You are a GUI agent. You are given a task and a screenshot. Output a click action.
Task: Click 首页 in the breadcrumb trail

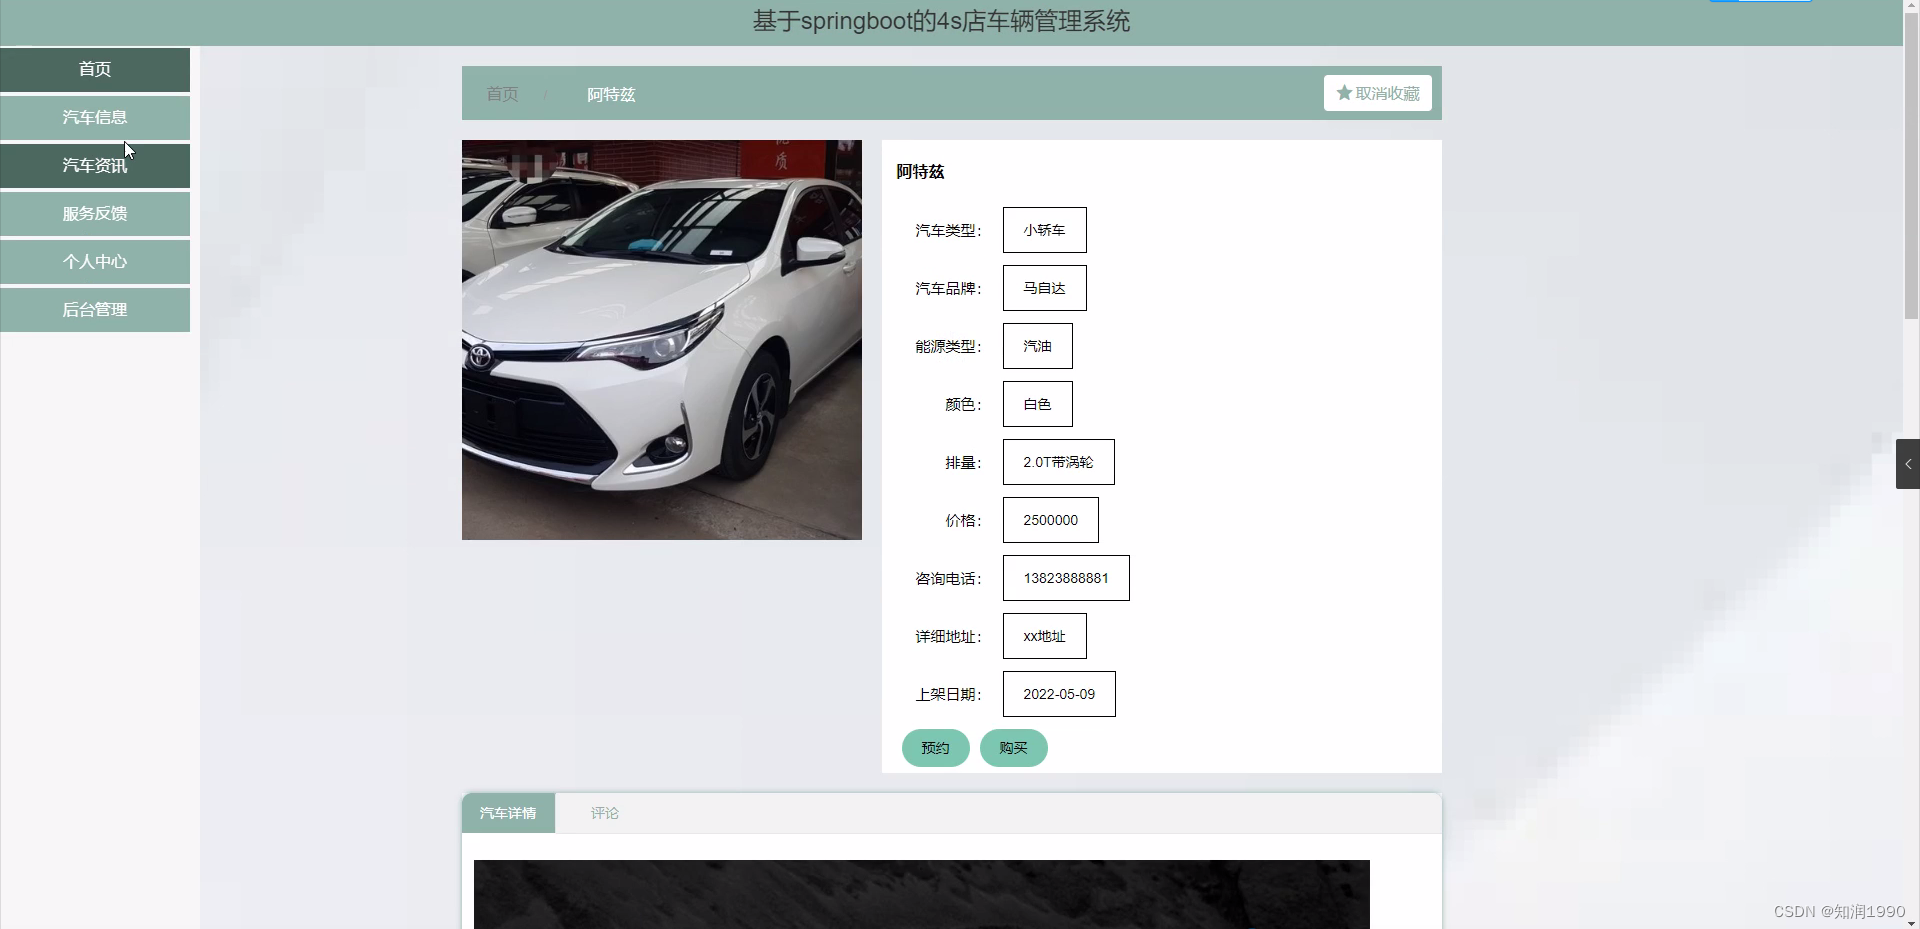(501, 93)
